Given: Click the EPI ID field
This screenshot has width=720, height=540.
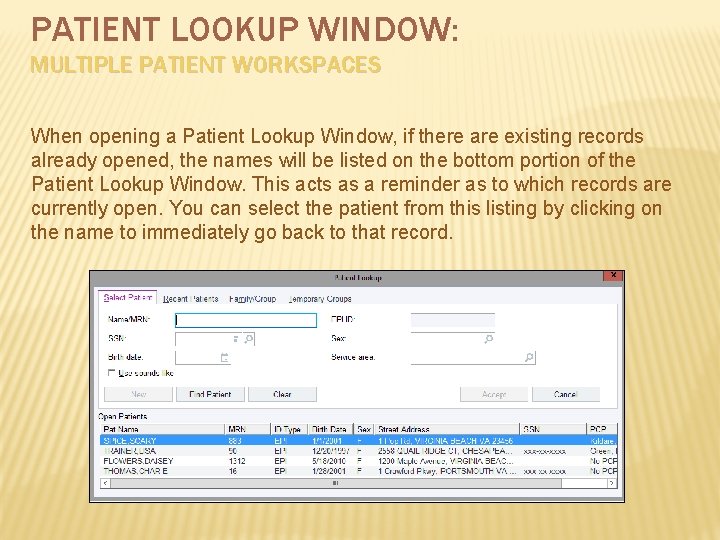Looking at the screenshot, I should click(x=453, y=320).
